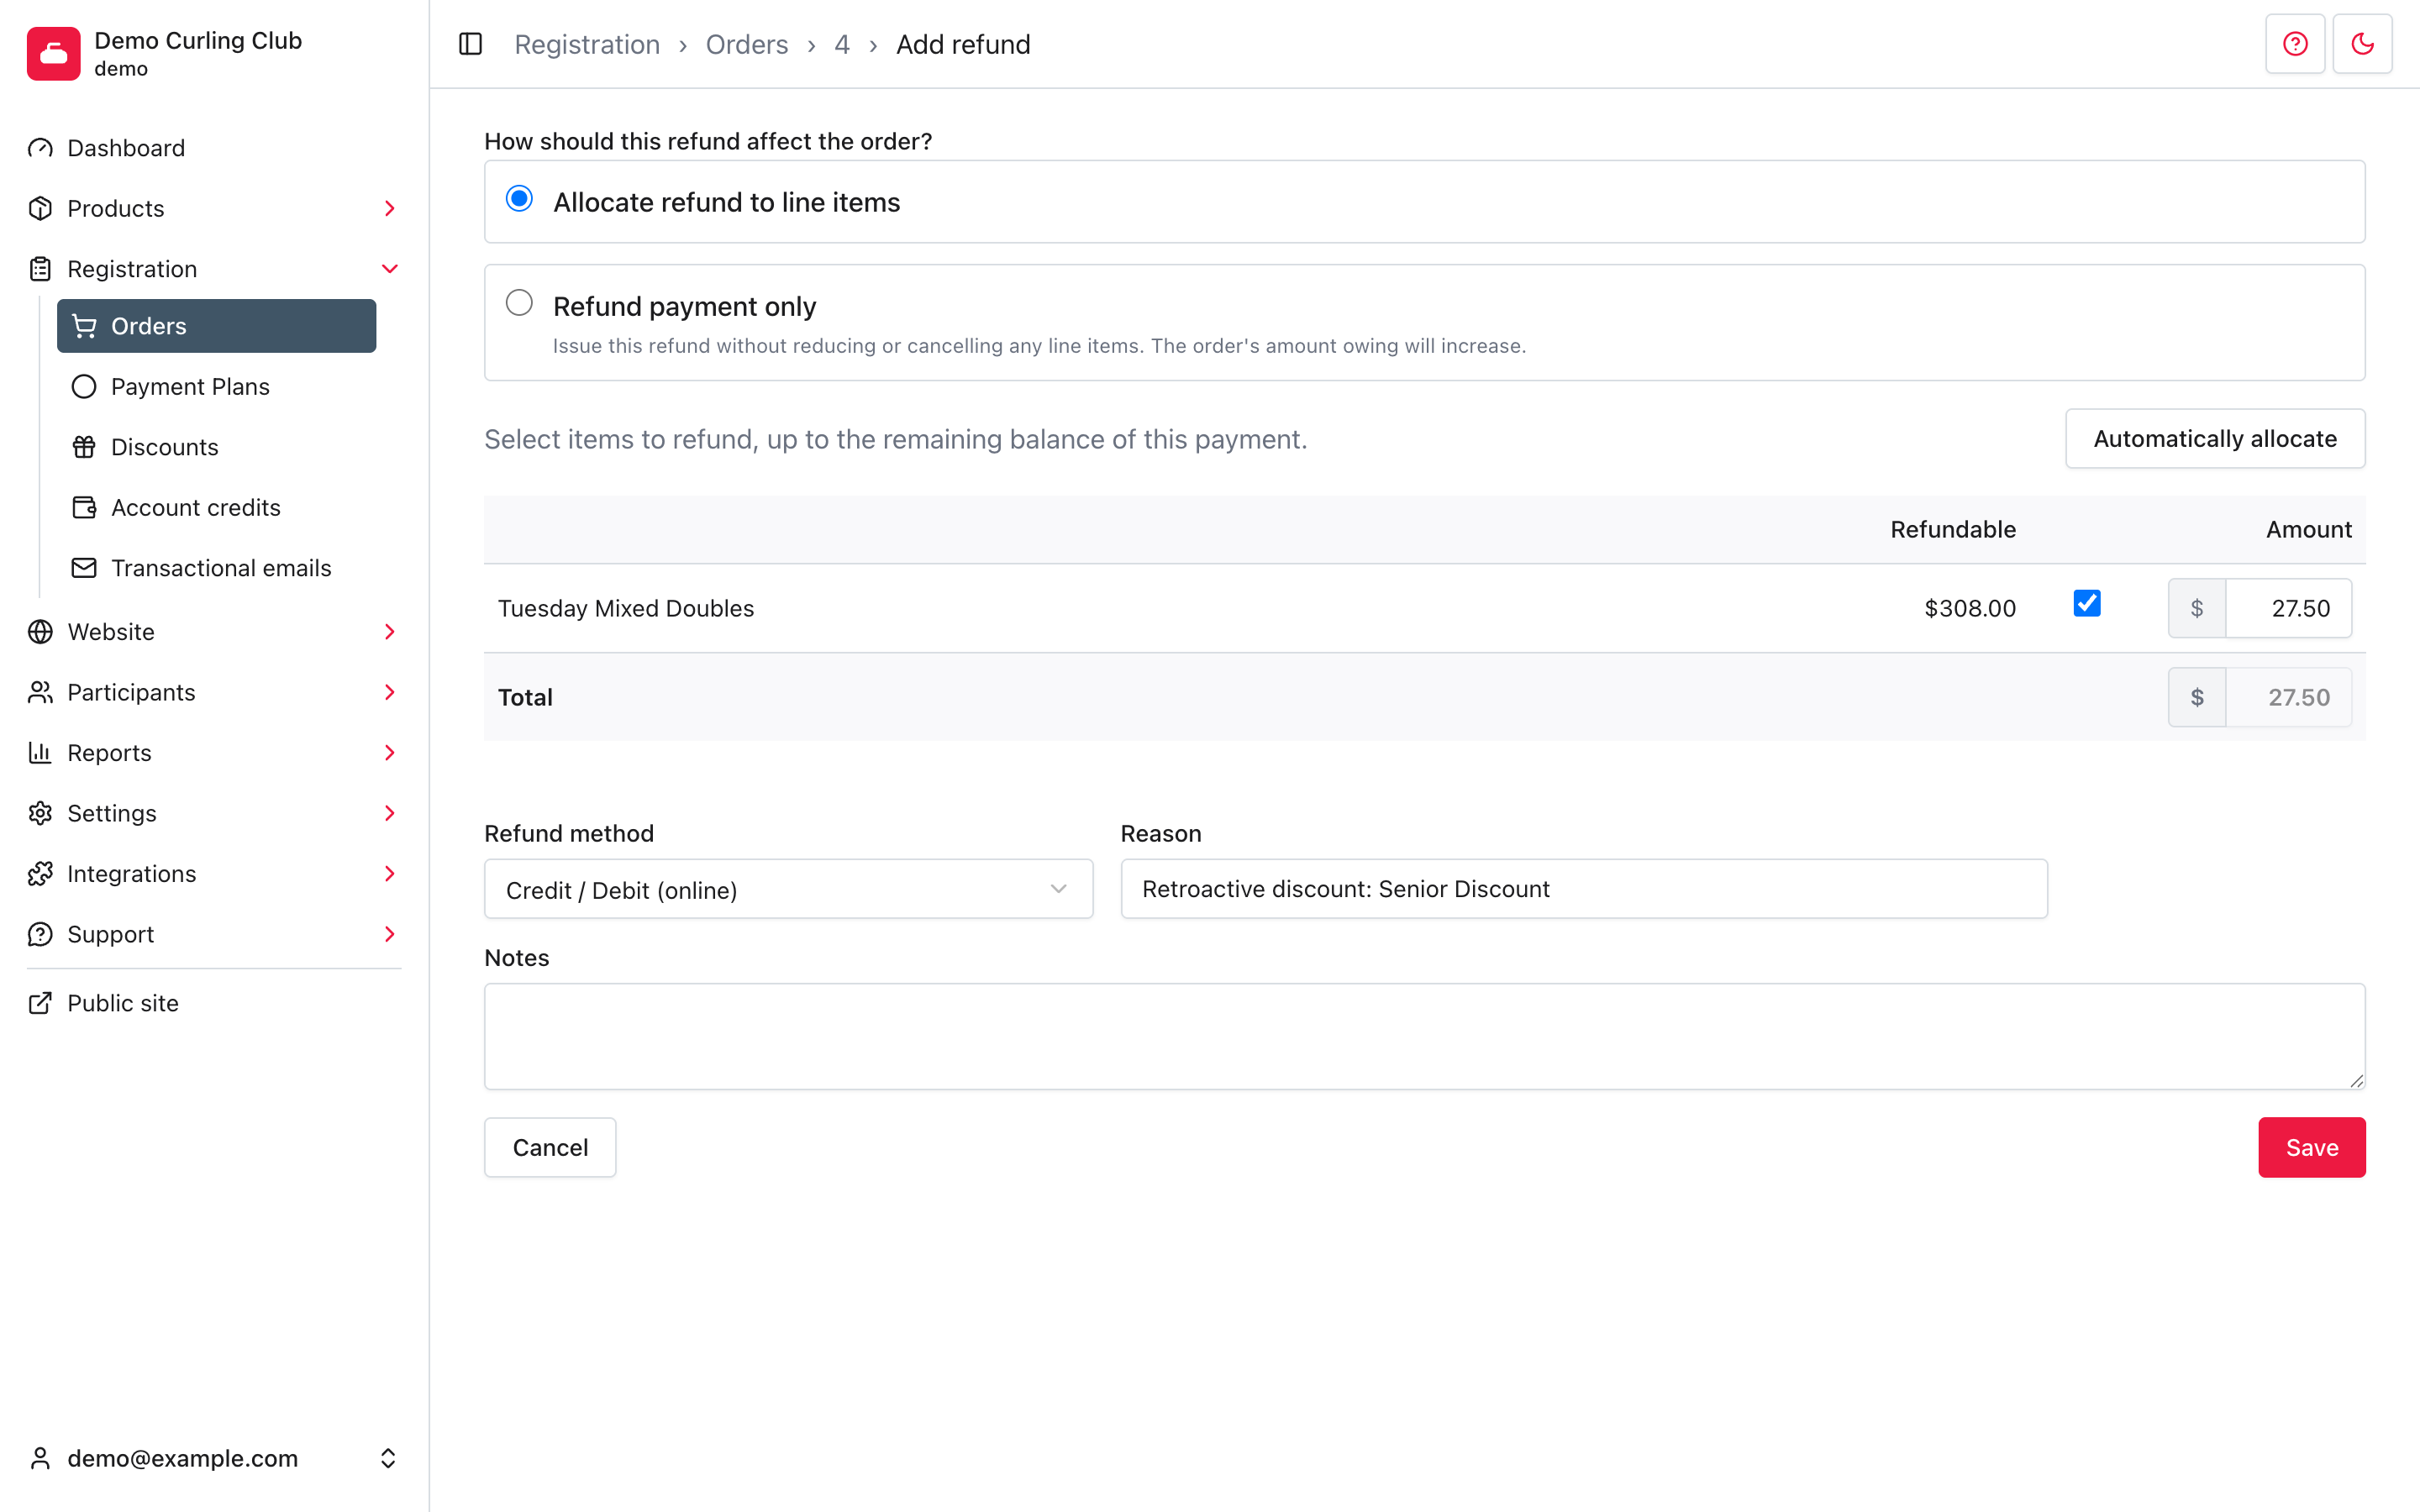
Task: Click the Integrations puzzle icon
Action: pos(40,874)
